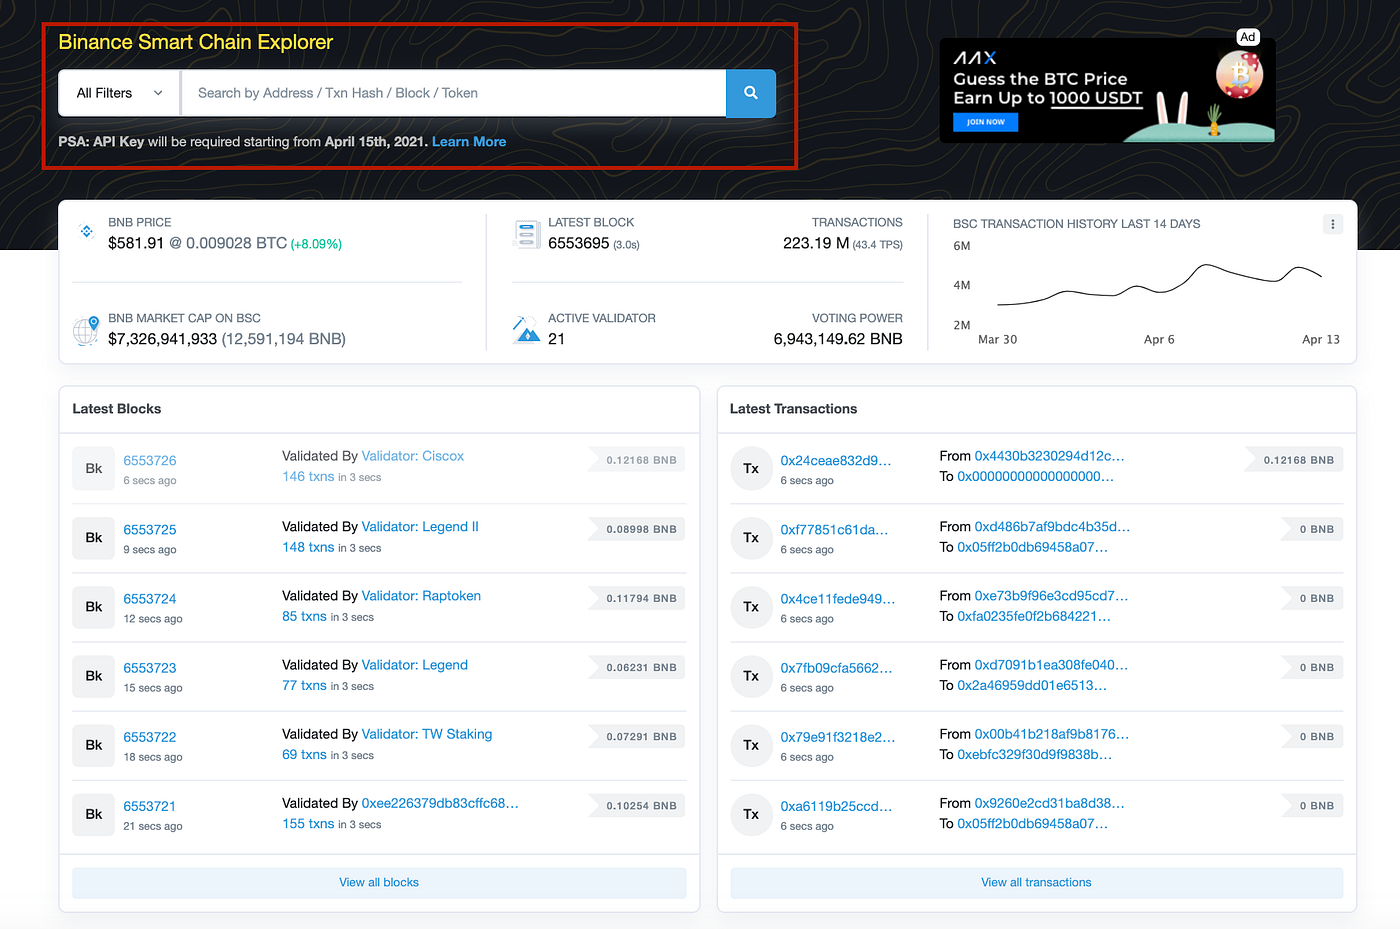Click the Tx icon for 0x7fb09cfa5662
The height and width of the screenshot is (929, 1400).
pos(751,676)
